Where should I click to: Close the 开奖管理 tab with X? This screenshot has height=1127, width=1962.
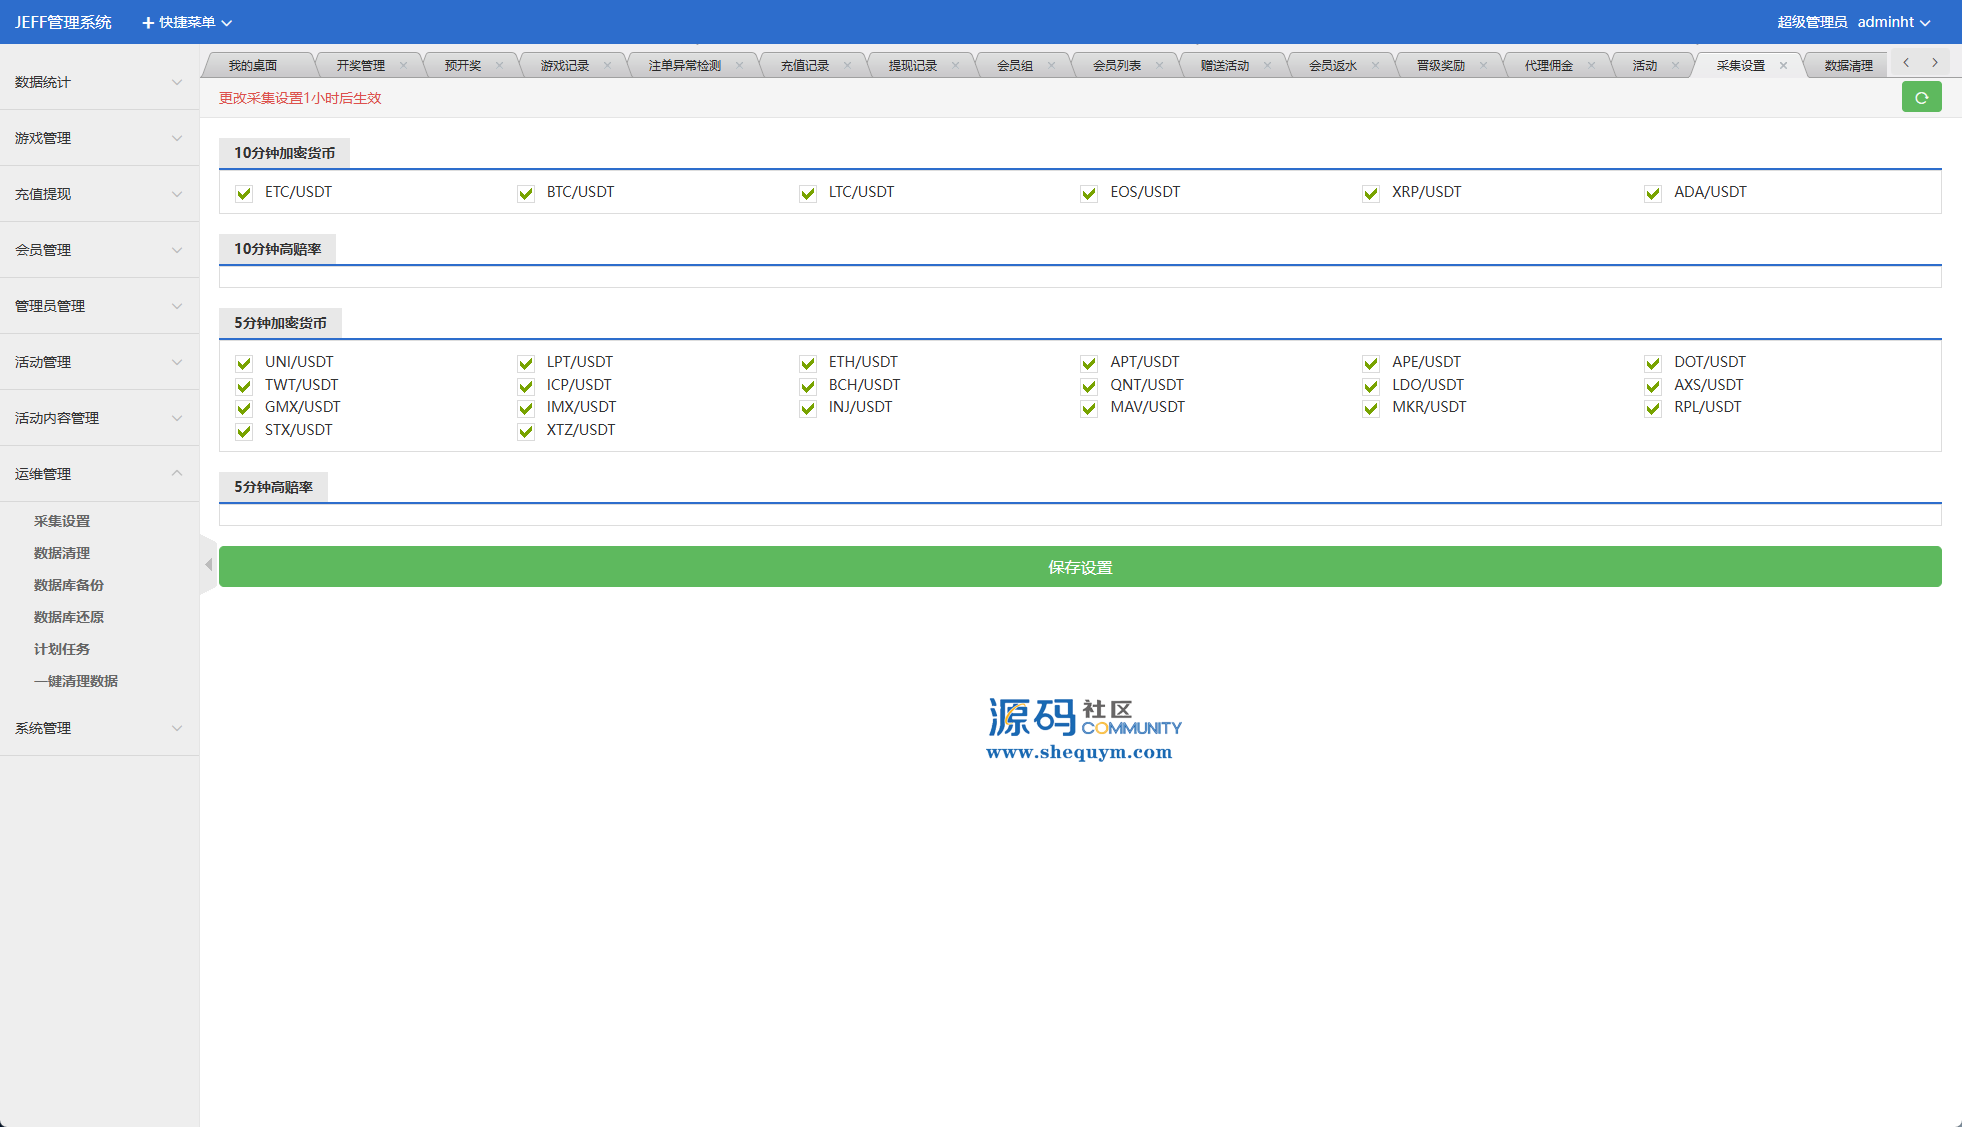(403, 66)
